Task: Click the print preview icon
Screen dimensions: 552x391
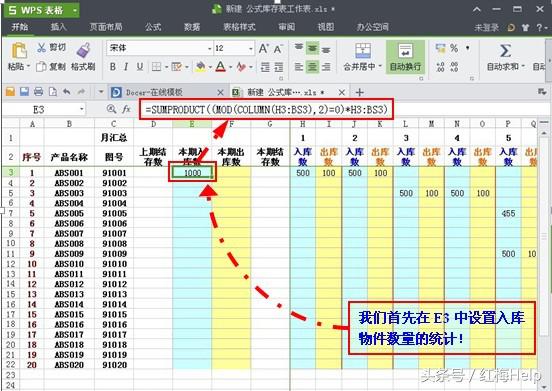Action: (52, 92)
